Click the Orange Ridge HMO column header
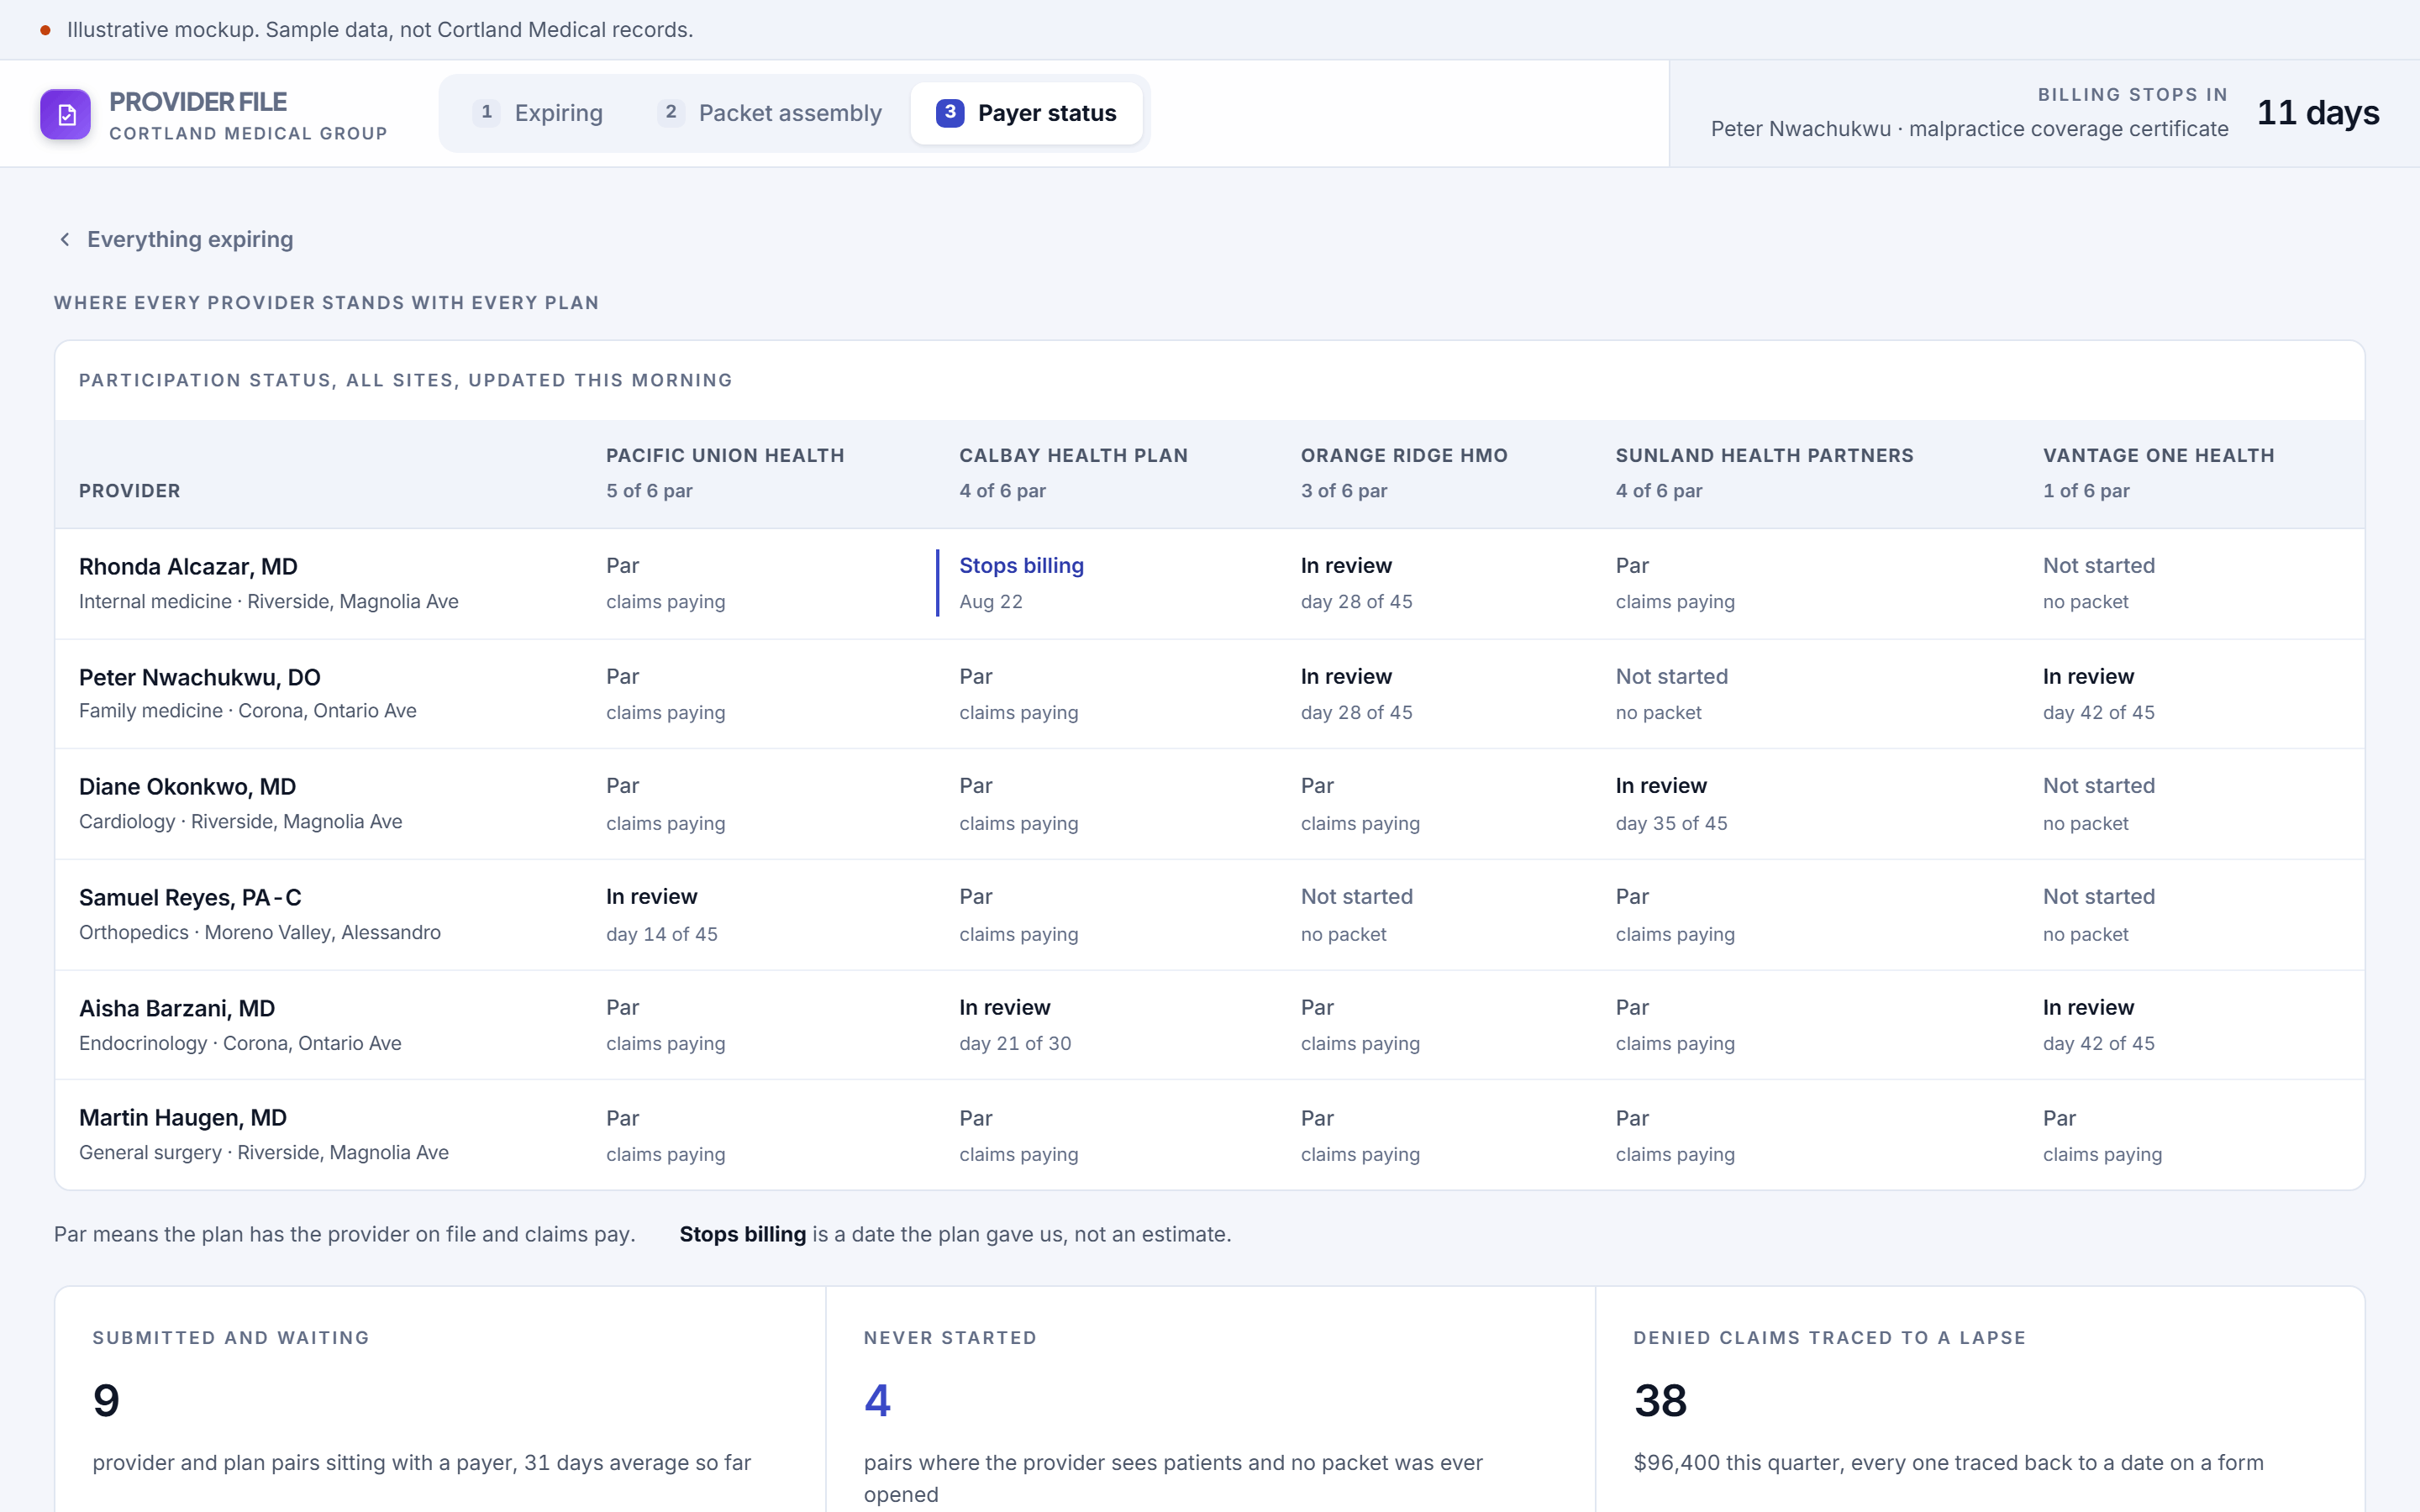The height and width of the screenshot is (1512, 2420). pyautogui.click(x=1404, y=455)
